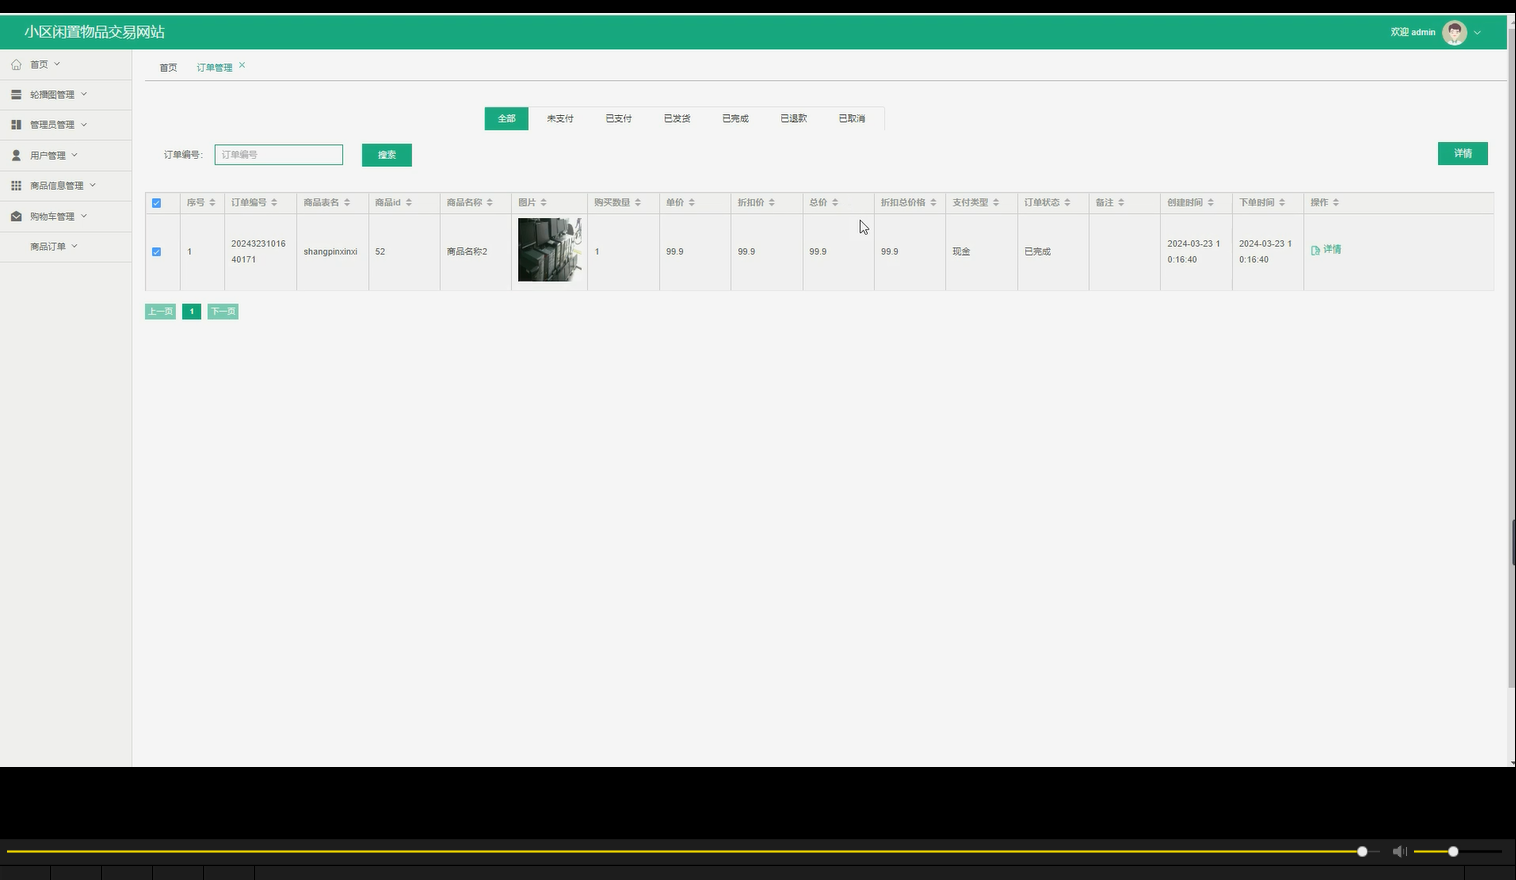Screen dimensions: 1516x880
Task: Expand the 用户管理 sidebar menu
Action: (48, 154)
